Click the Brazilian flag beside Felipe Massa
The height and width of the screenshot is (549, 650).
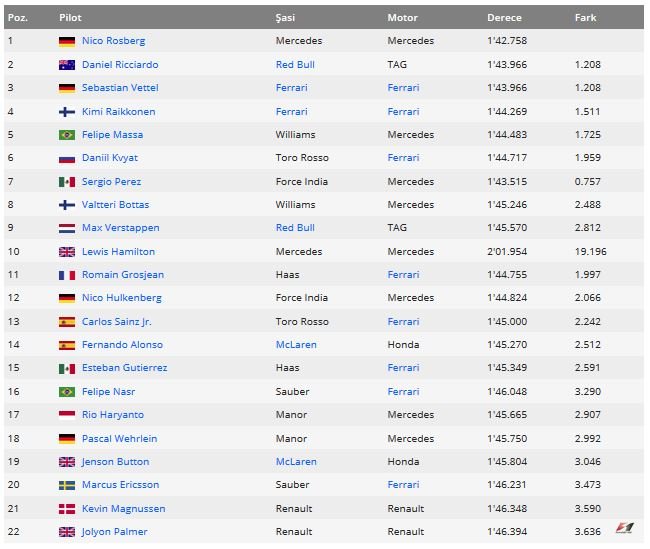click(x=67, y=135)
